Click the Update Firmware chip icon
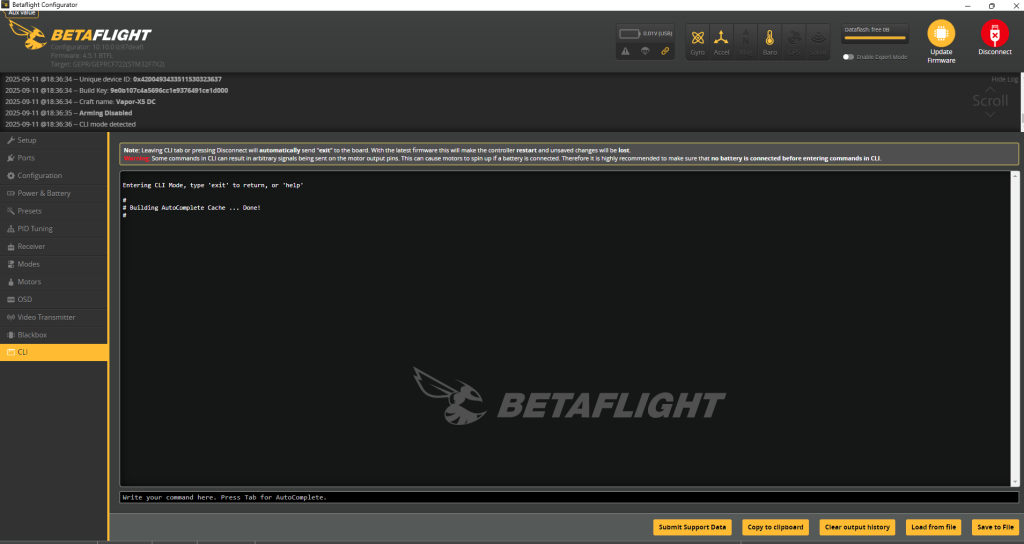Screen dimensions: 1024x544 [941, 33]
